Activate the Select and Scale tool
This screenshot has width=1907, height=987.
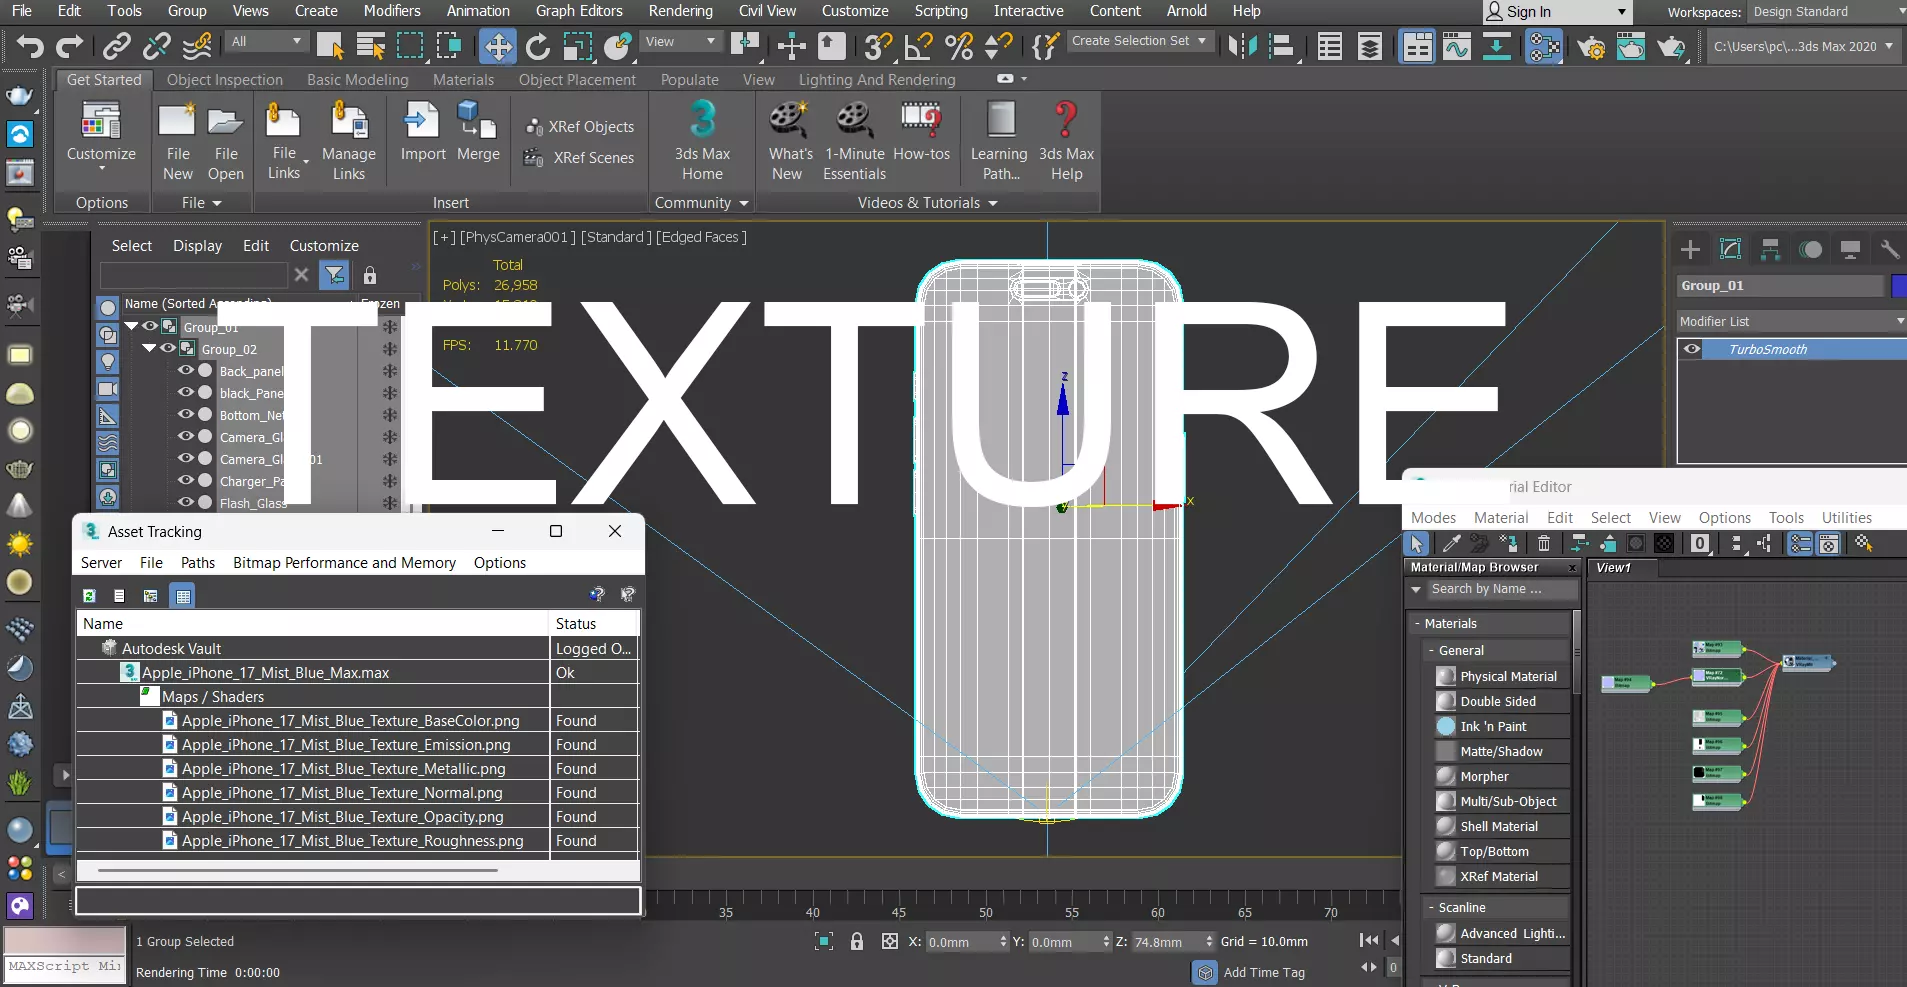click(x=578, y=46)
